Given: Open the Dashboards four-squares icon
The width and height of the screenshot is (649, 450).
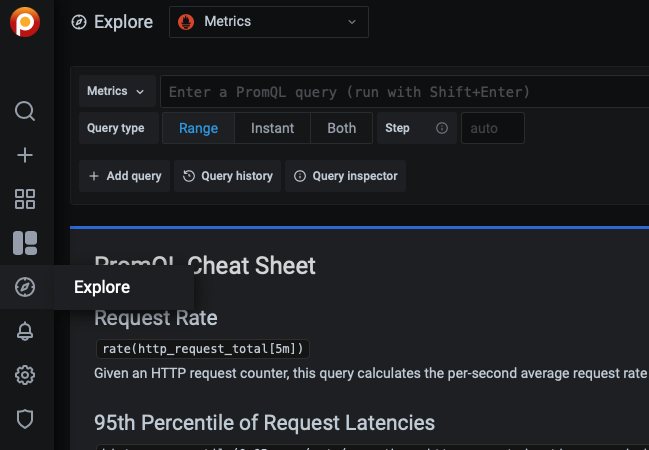Looking at the screenshot, I should point(26,199).
